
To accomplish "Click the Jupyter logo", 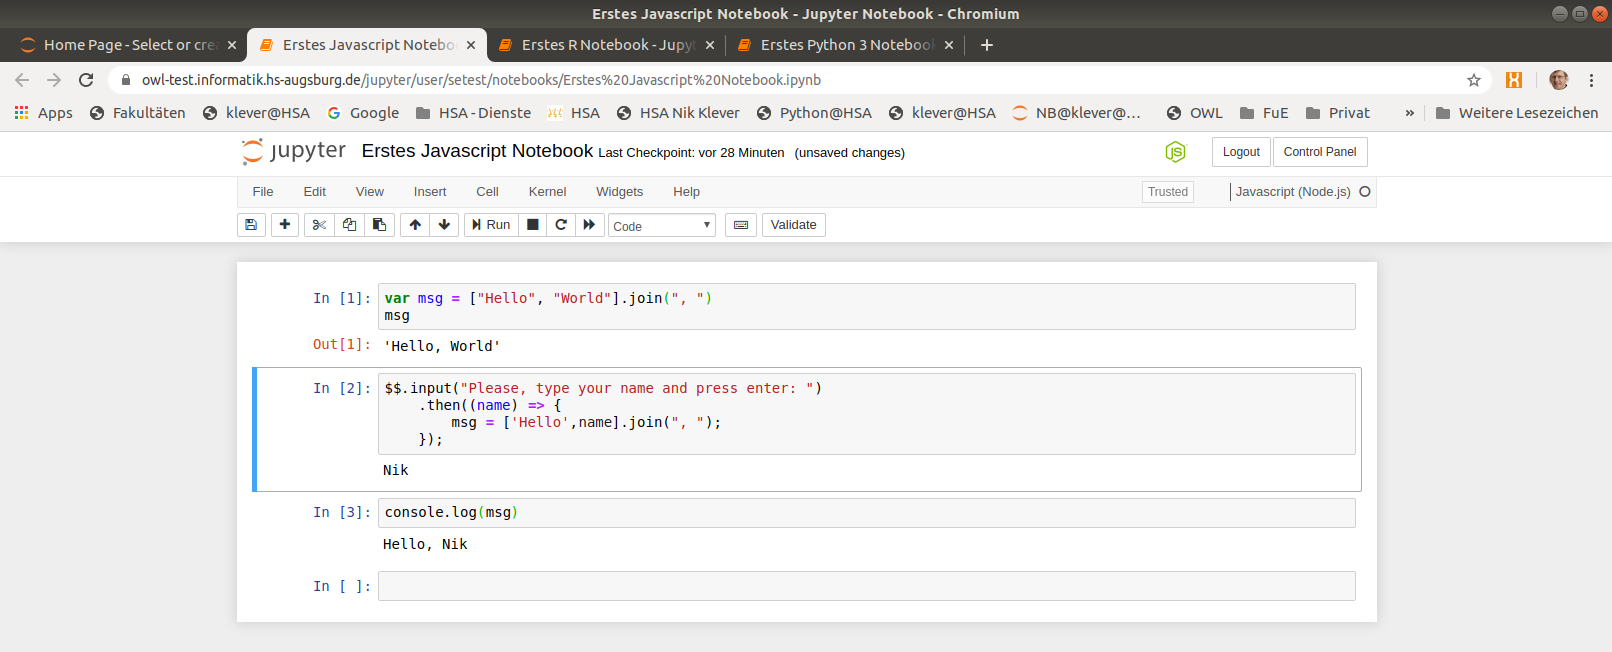I will 294,151.
